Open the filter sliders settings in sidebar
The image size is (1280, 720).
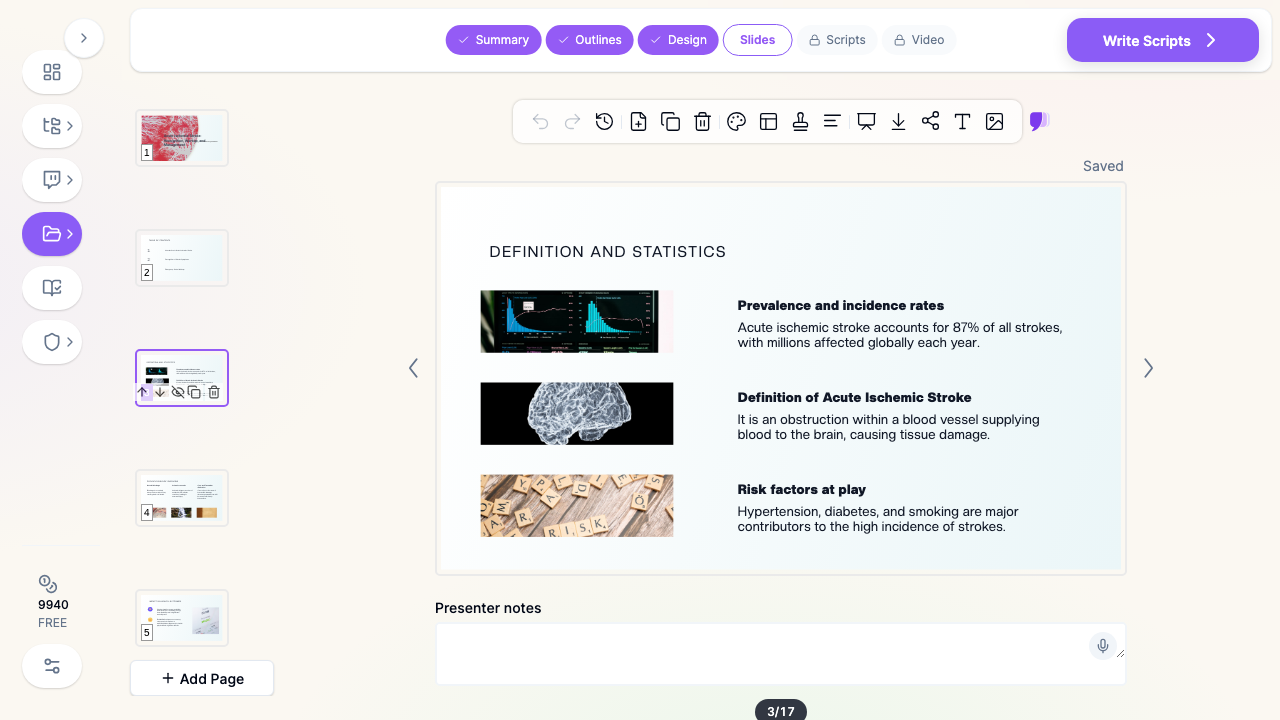point(52,666)
